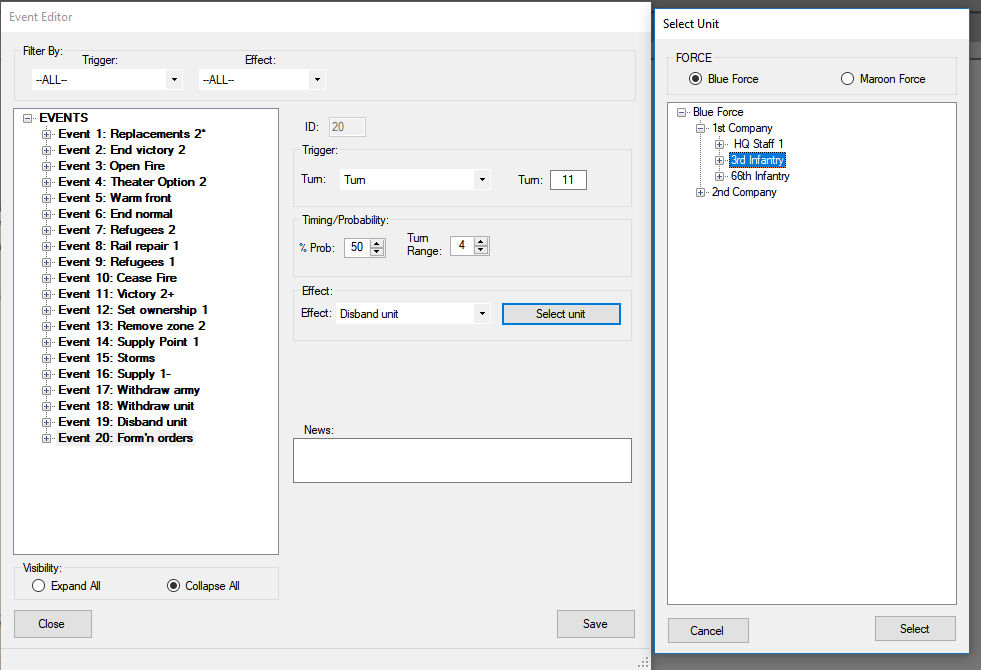
Task: Select HQ Staff 1 in unit tree
Action: click(x=758, y=145)
